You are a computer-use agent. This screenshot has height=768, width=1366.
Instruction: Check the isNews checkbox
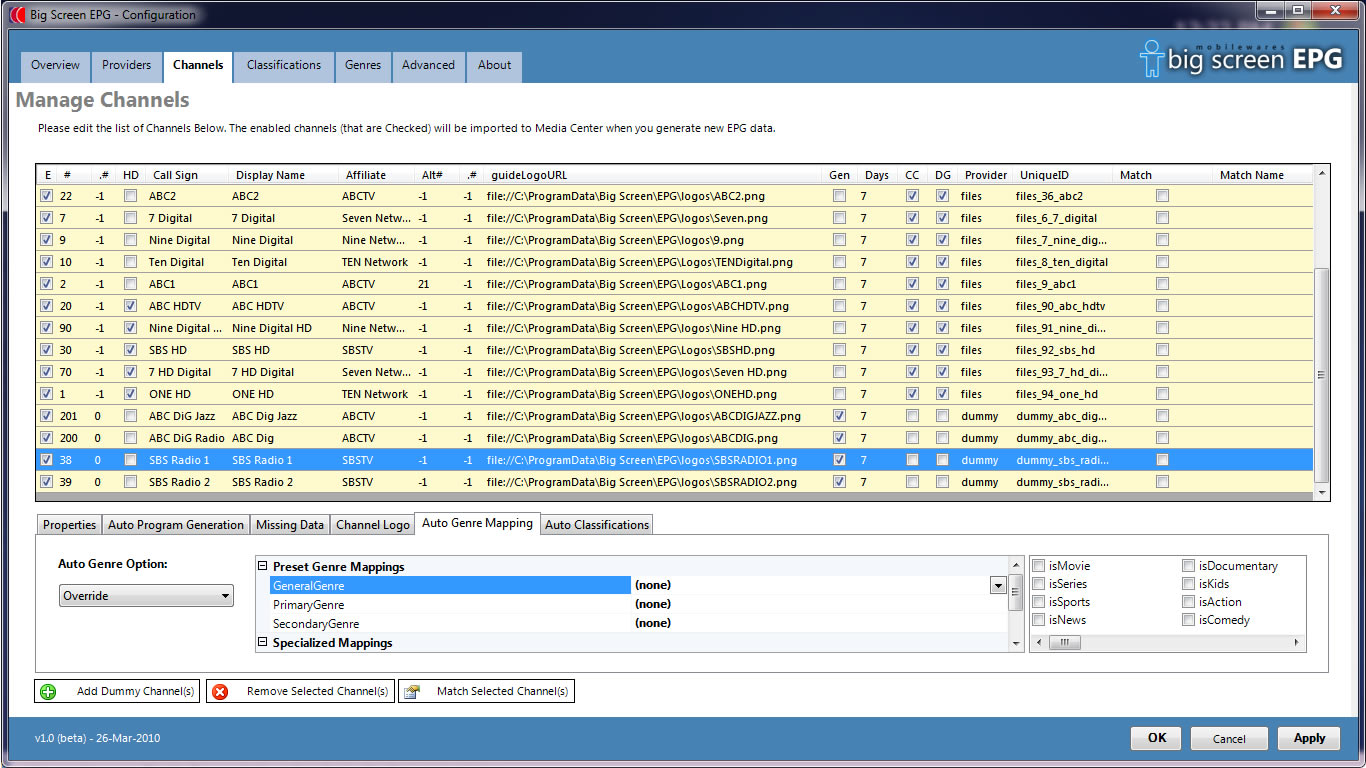coord(1039,620)
